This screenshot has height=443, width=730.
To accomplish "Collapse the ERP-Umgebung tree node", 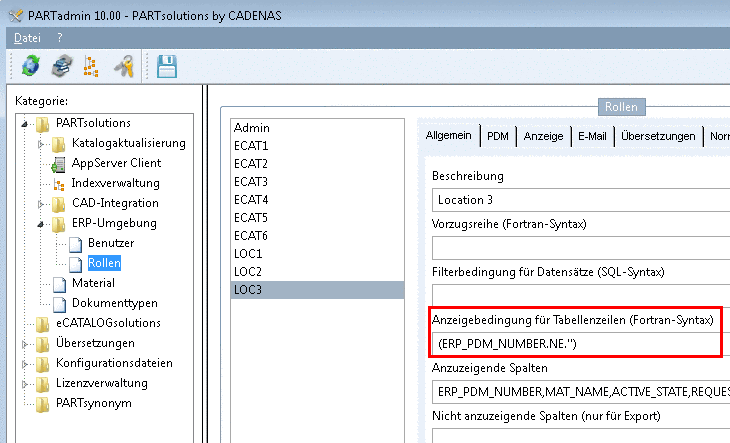I will coord(41,224).
